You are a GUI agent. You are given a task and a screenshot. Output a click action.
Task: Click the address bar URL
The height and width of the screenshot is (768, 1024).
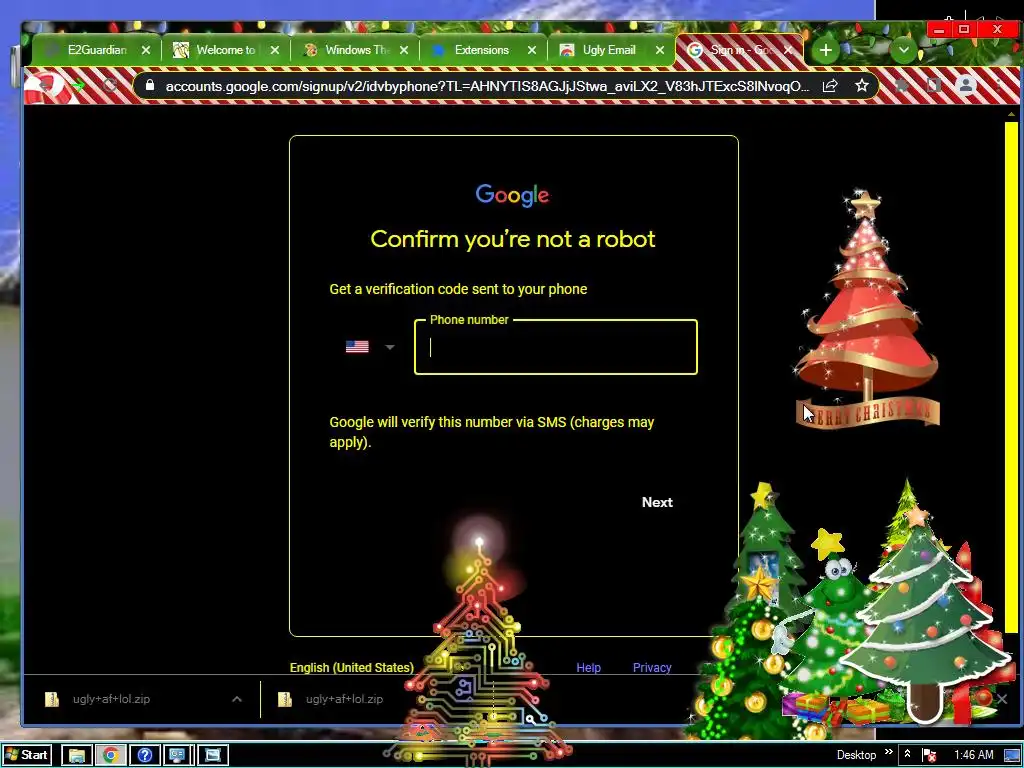click(x=487, y=86)
